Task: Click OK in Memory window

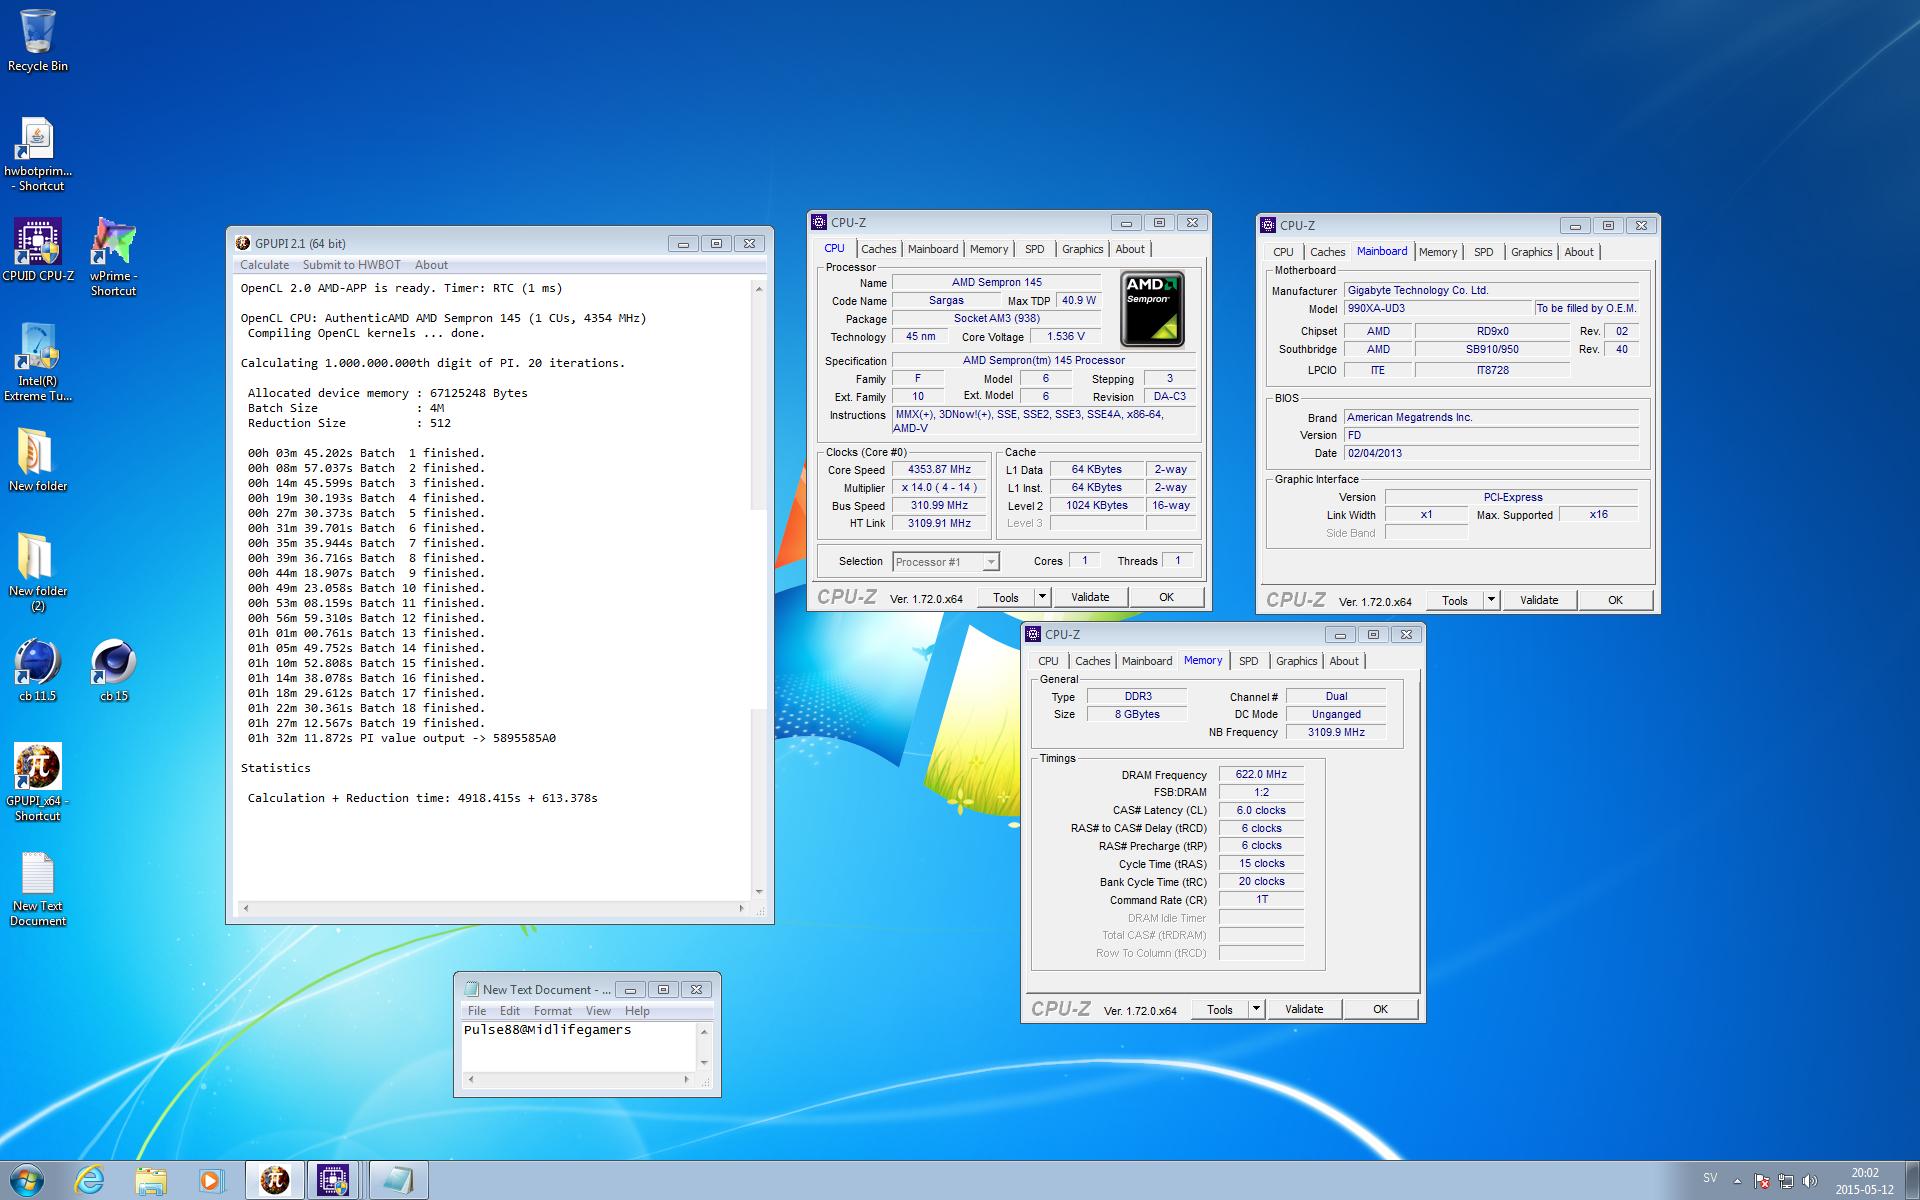Action: click(x=1380, y=1009)
